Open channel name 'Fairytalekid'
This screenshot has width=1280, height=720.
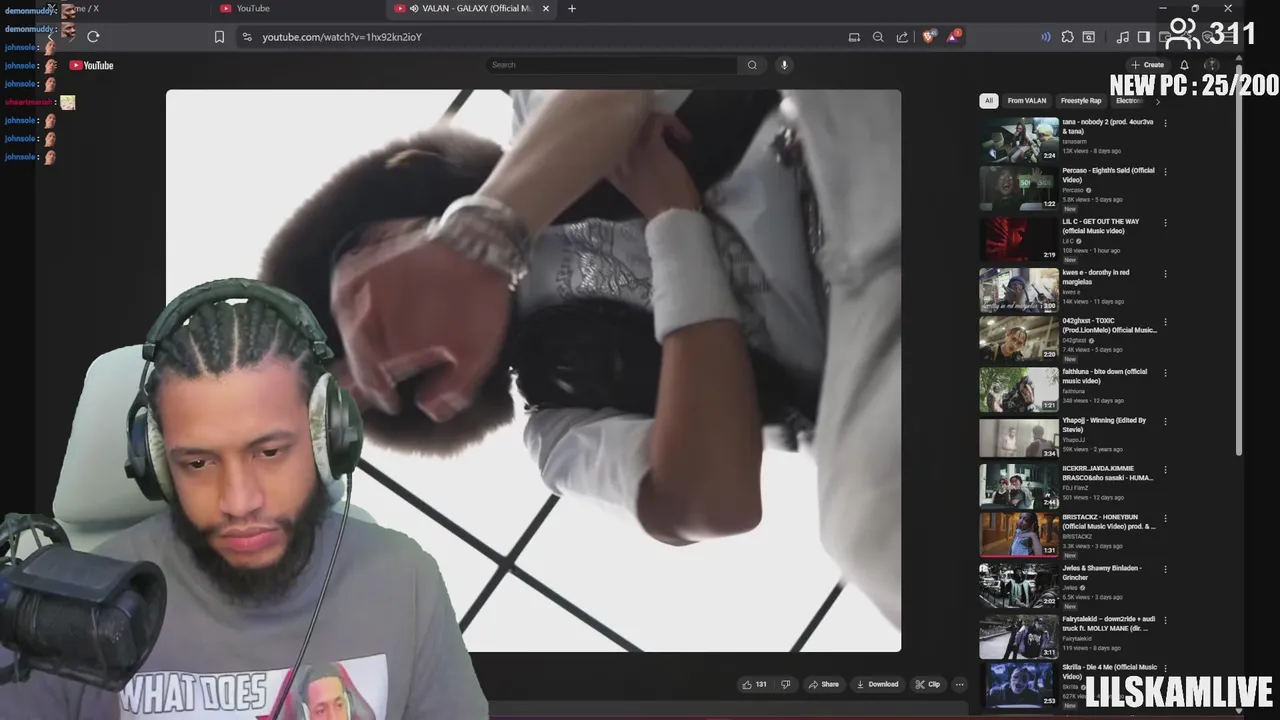[1077, 638]
